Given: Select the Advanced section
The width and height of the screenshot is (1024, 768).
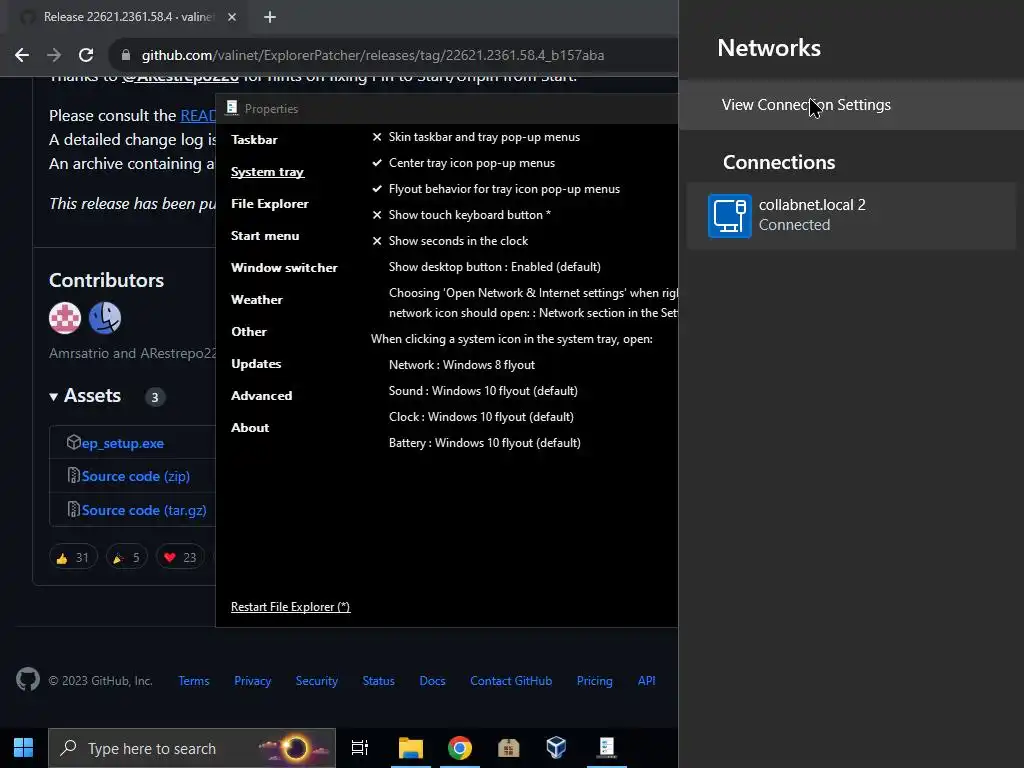Looking at the screenshot, I should click(261, 396).
